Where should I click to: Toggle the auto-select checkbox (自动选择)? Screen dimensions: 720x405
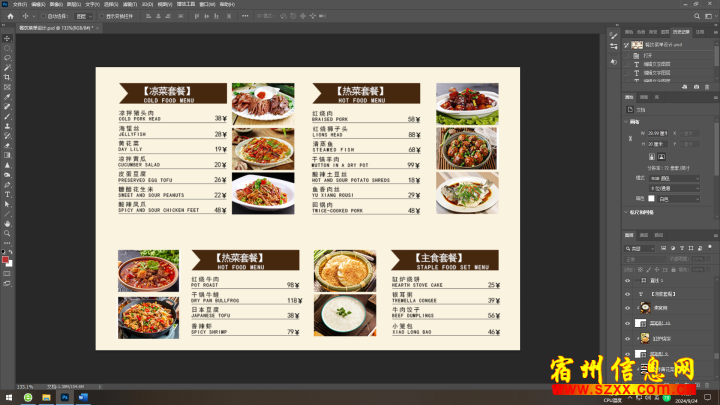pyautogui.click(x=44, y=16)
